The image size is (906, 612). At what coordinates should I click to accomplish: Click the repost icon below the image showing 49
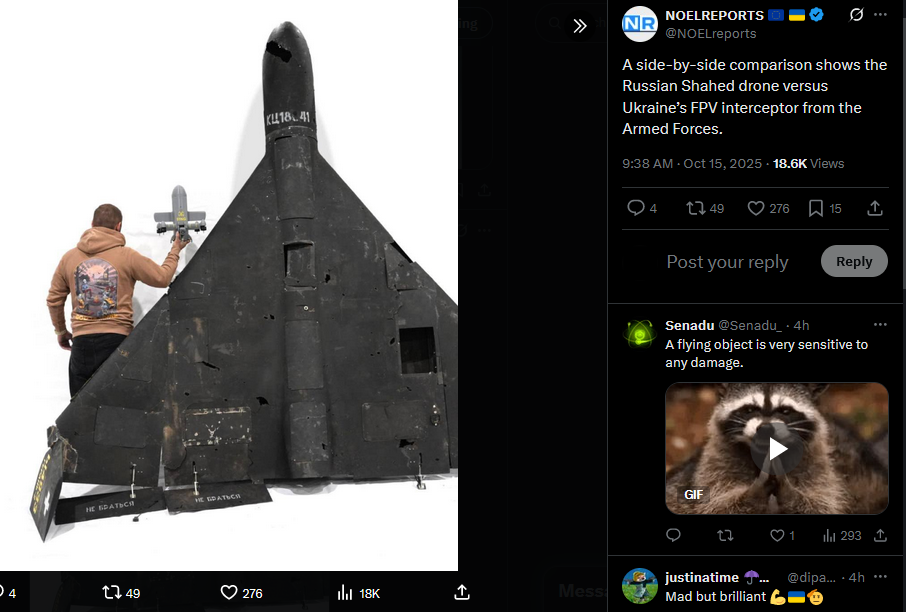pyautogui.click(x=121, y=593)
